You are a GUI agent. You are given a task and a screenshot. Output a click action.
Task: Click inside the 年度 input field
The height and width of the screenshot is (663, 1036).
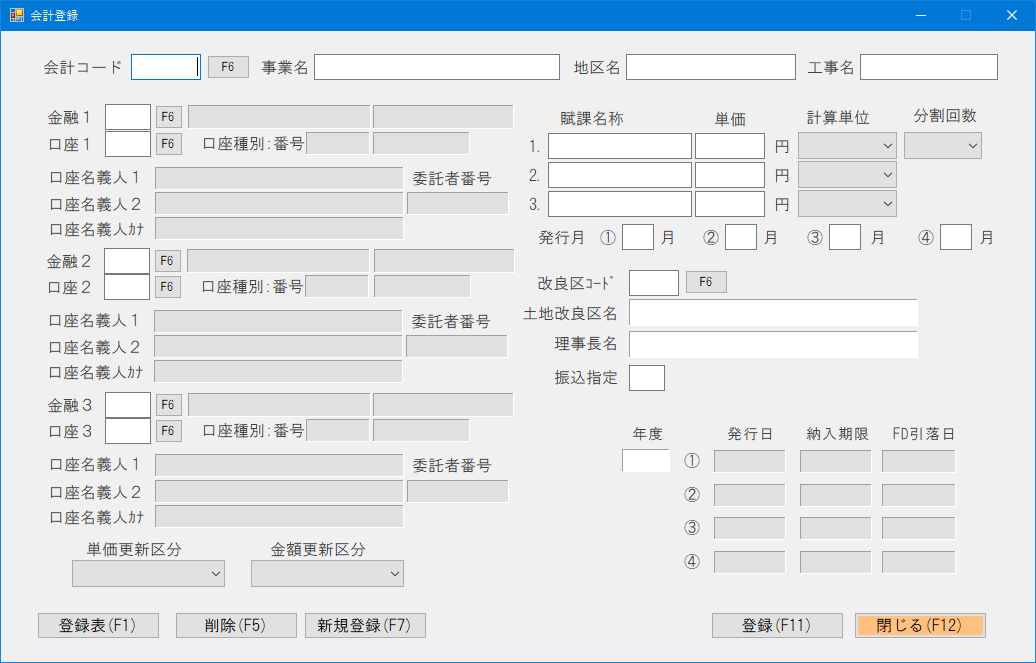644,460
